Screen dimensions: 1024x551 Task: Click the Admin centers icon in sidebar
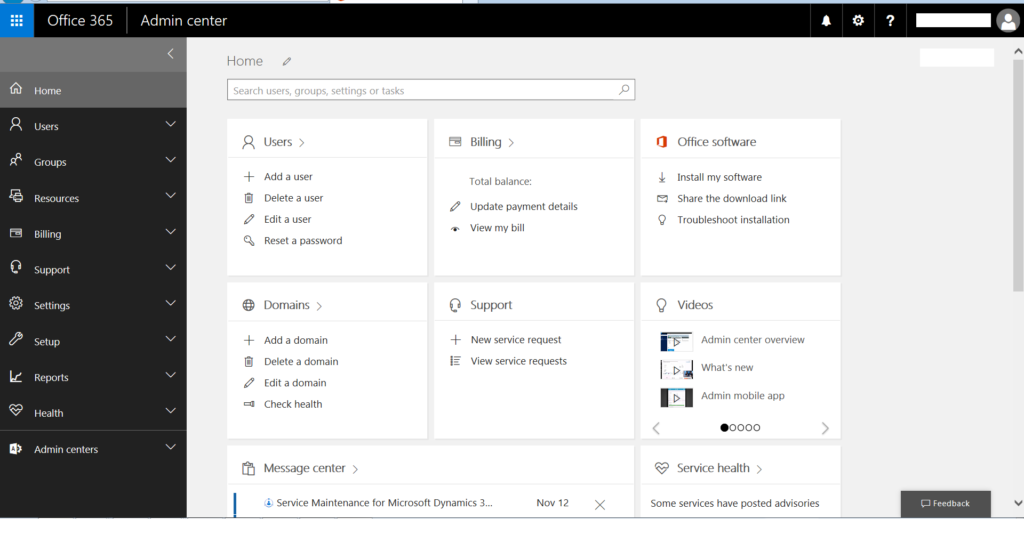pyautogui.click(x=16, y=448)
